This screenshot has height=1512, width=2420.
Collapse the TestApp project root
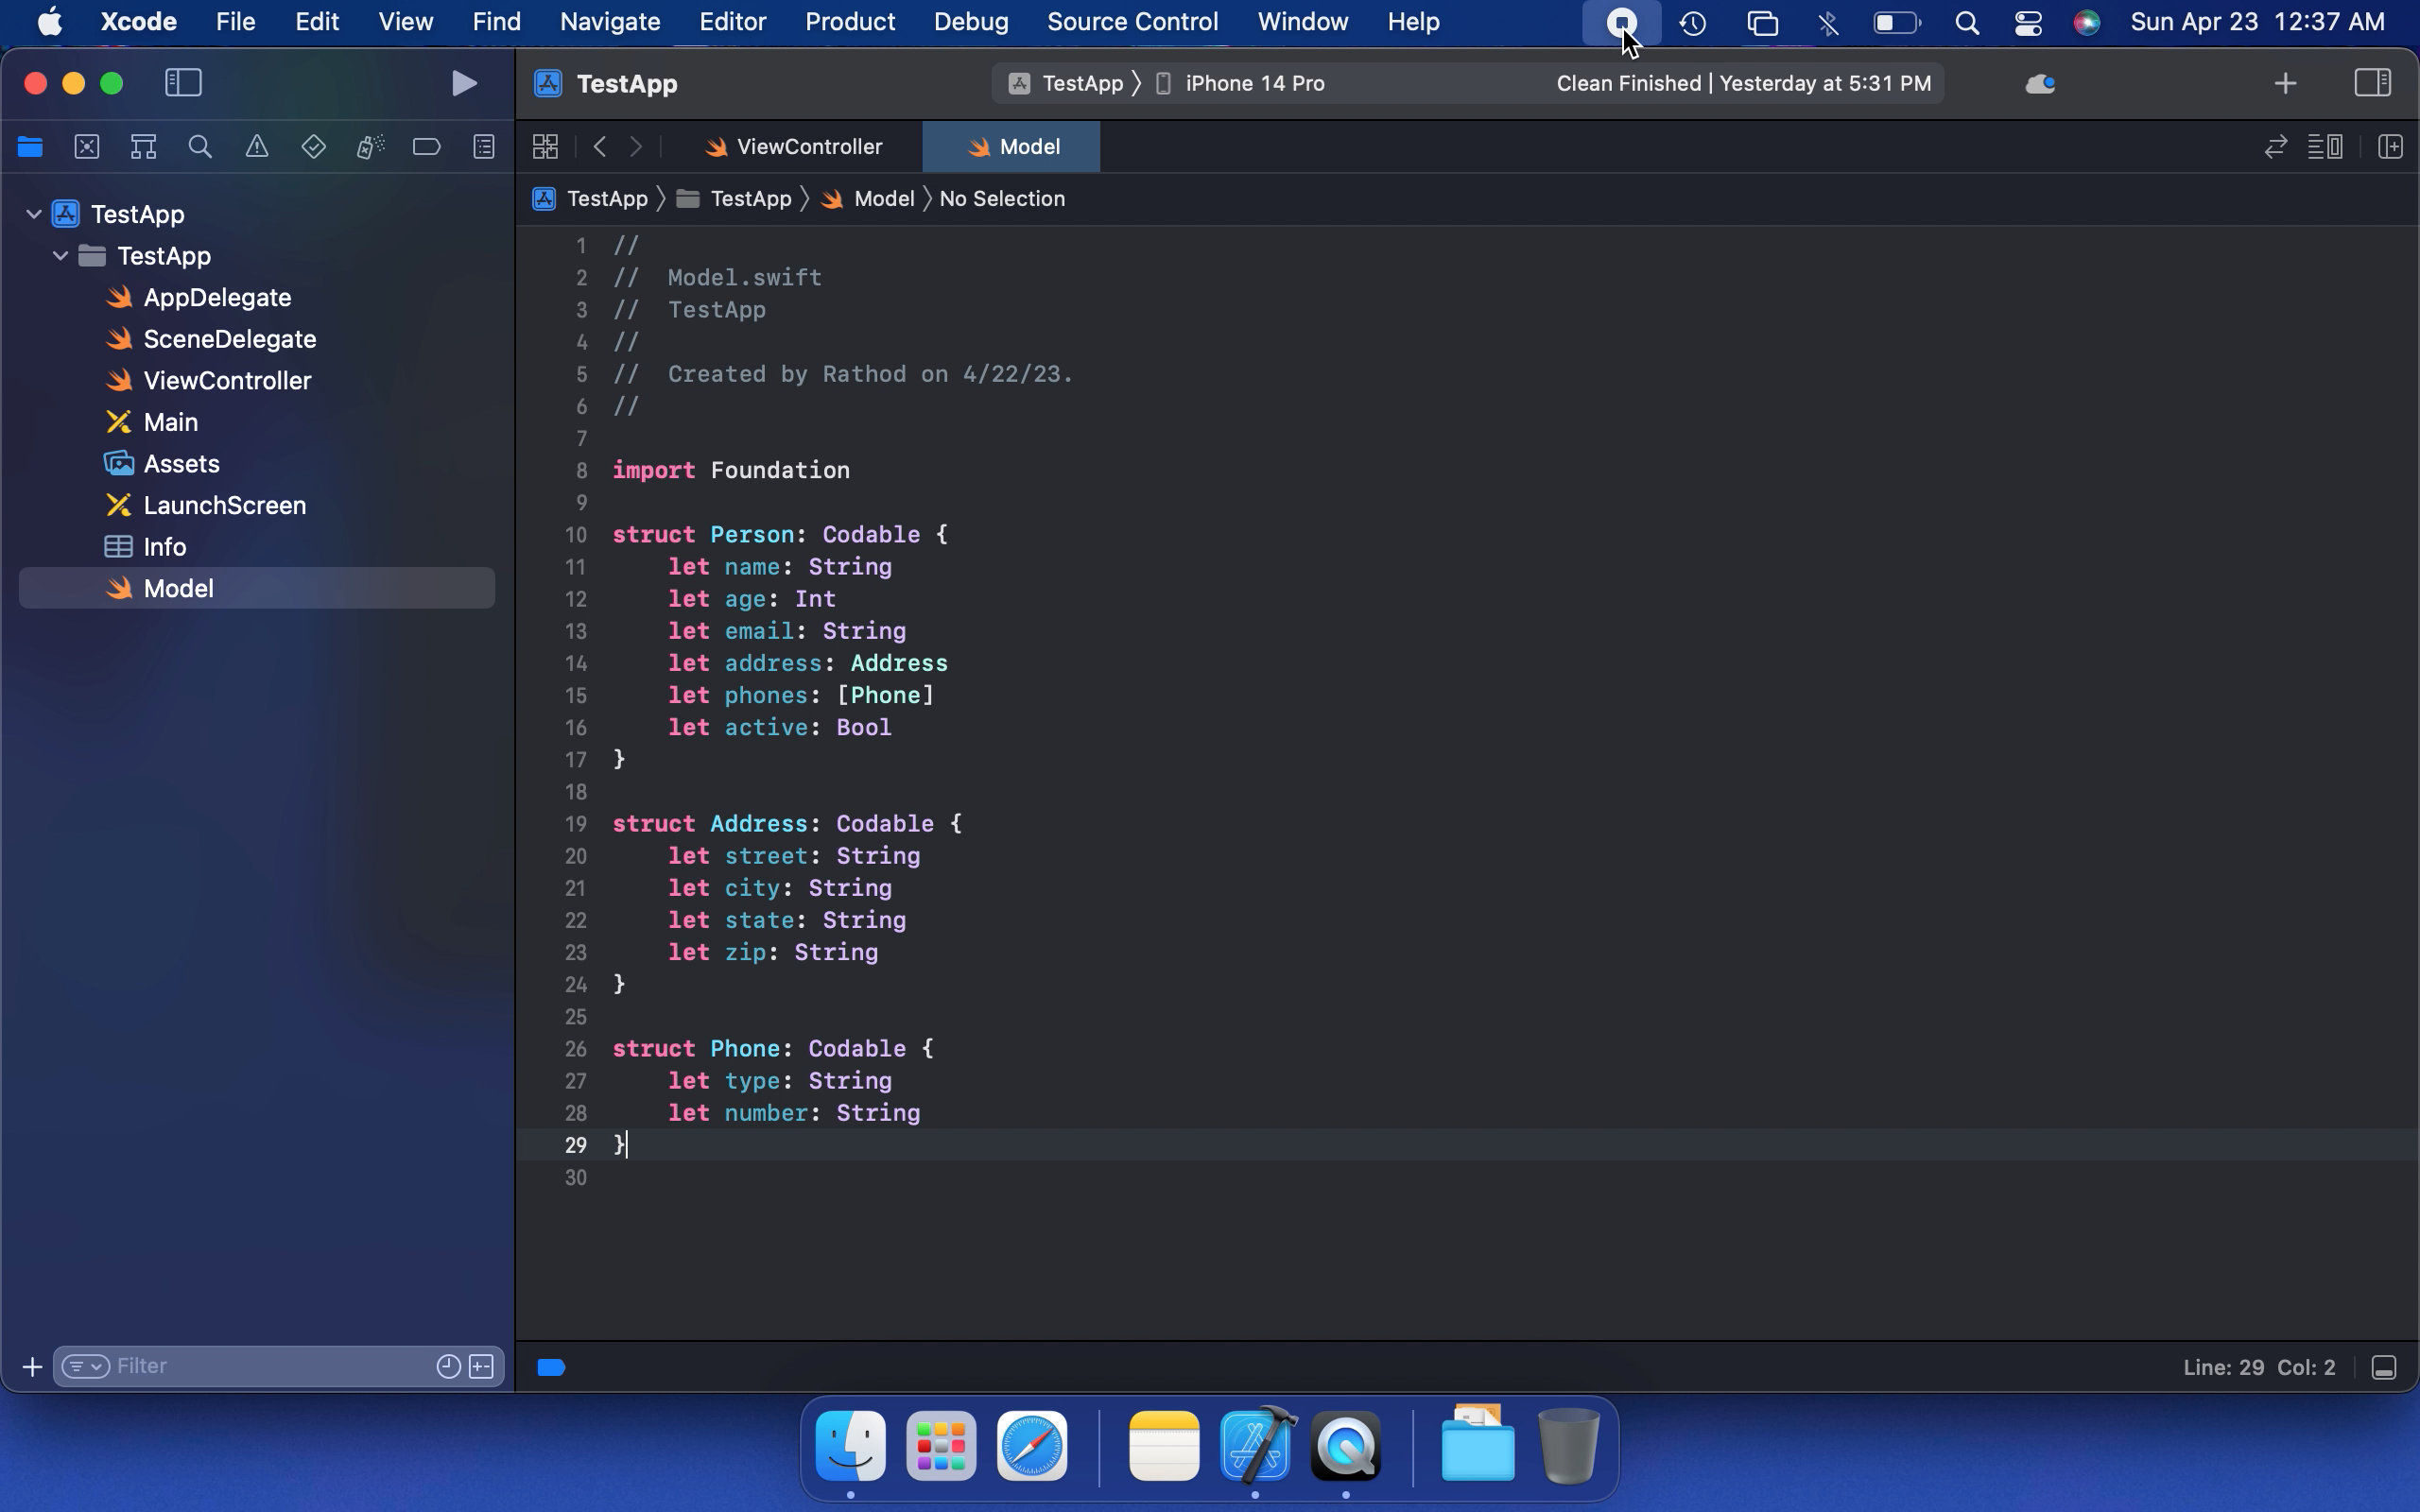tap(34, 214)
